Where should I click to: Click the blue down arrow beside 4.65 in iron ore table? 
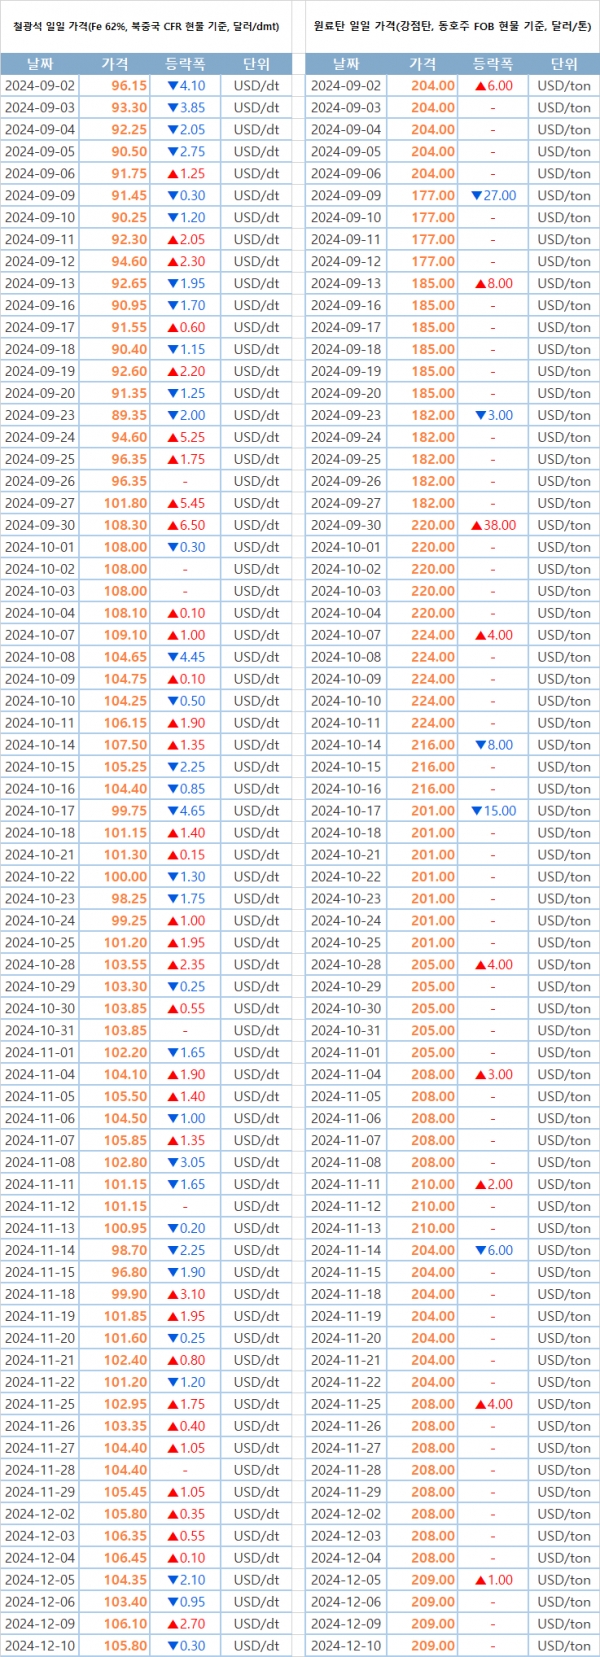[x=172, y=811]
